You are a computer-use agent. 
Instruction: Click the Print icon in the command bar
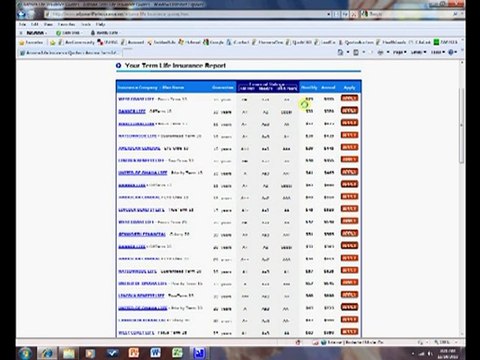click(x=380, y=52)
